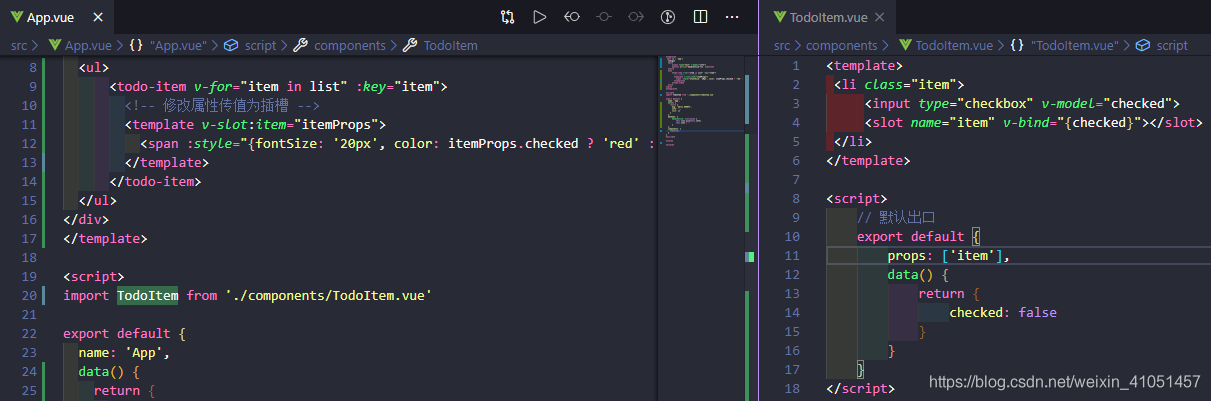Click the name: 'App' property line
1211x401 pixels.
[x=124, y=352]
